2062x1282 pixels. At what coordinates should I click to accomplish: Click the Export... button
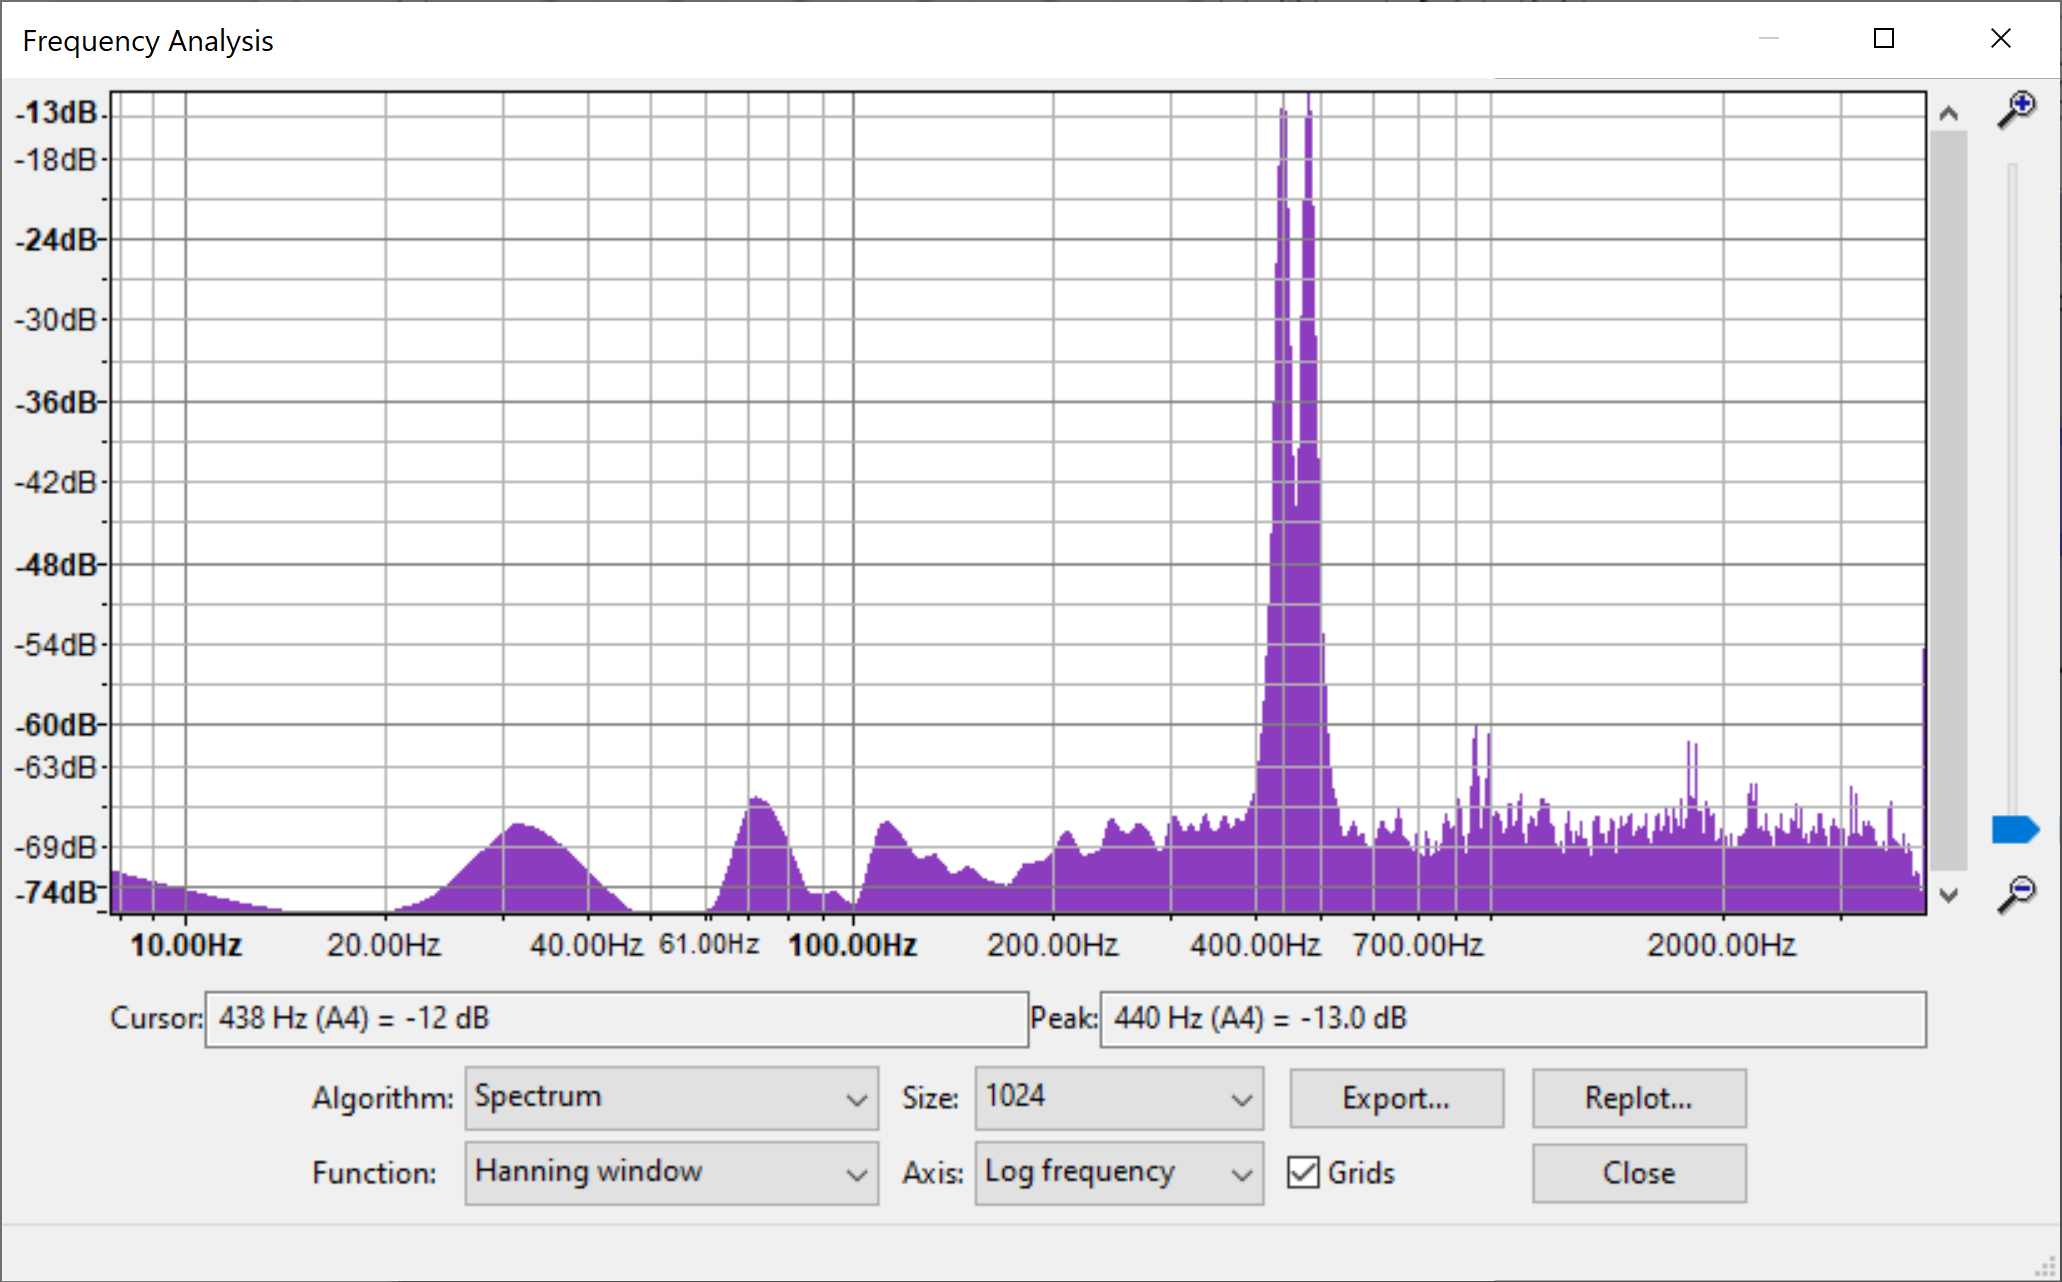1396,1098
